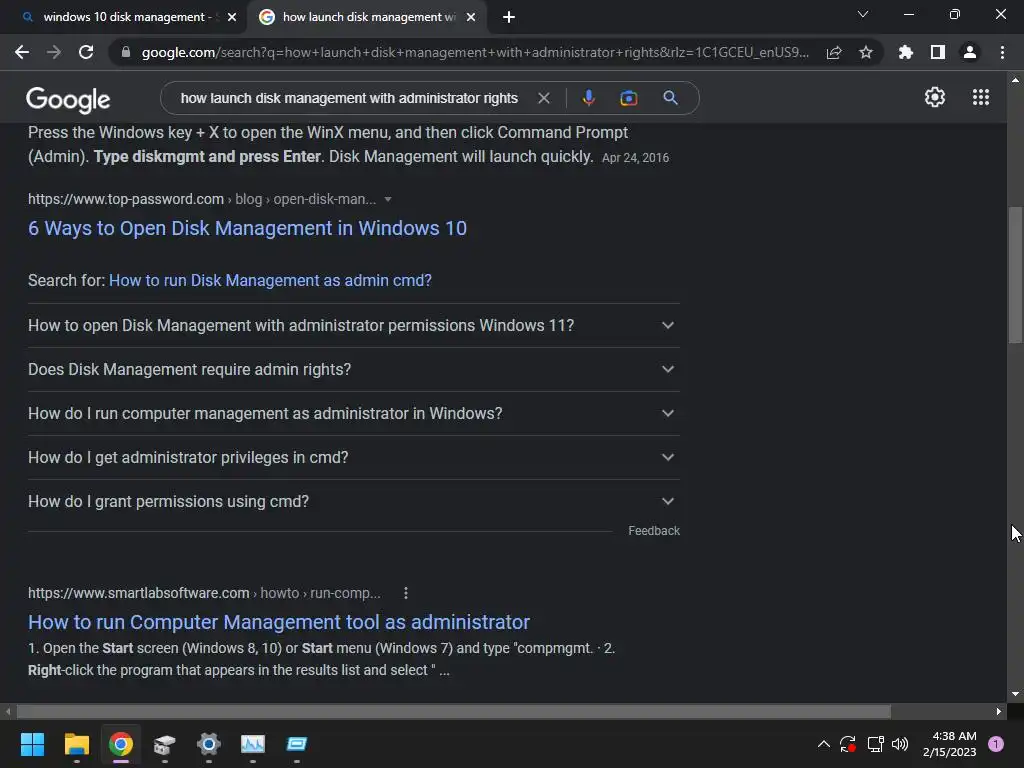Open the clock showing 4:38 AM
Viewport: 1024px width, 768px height.
pos(950,744)
